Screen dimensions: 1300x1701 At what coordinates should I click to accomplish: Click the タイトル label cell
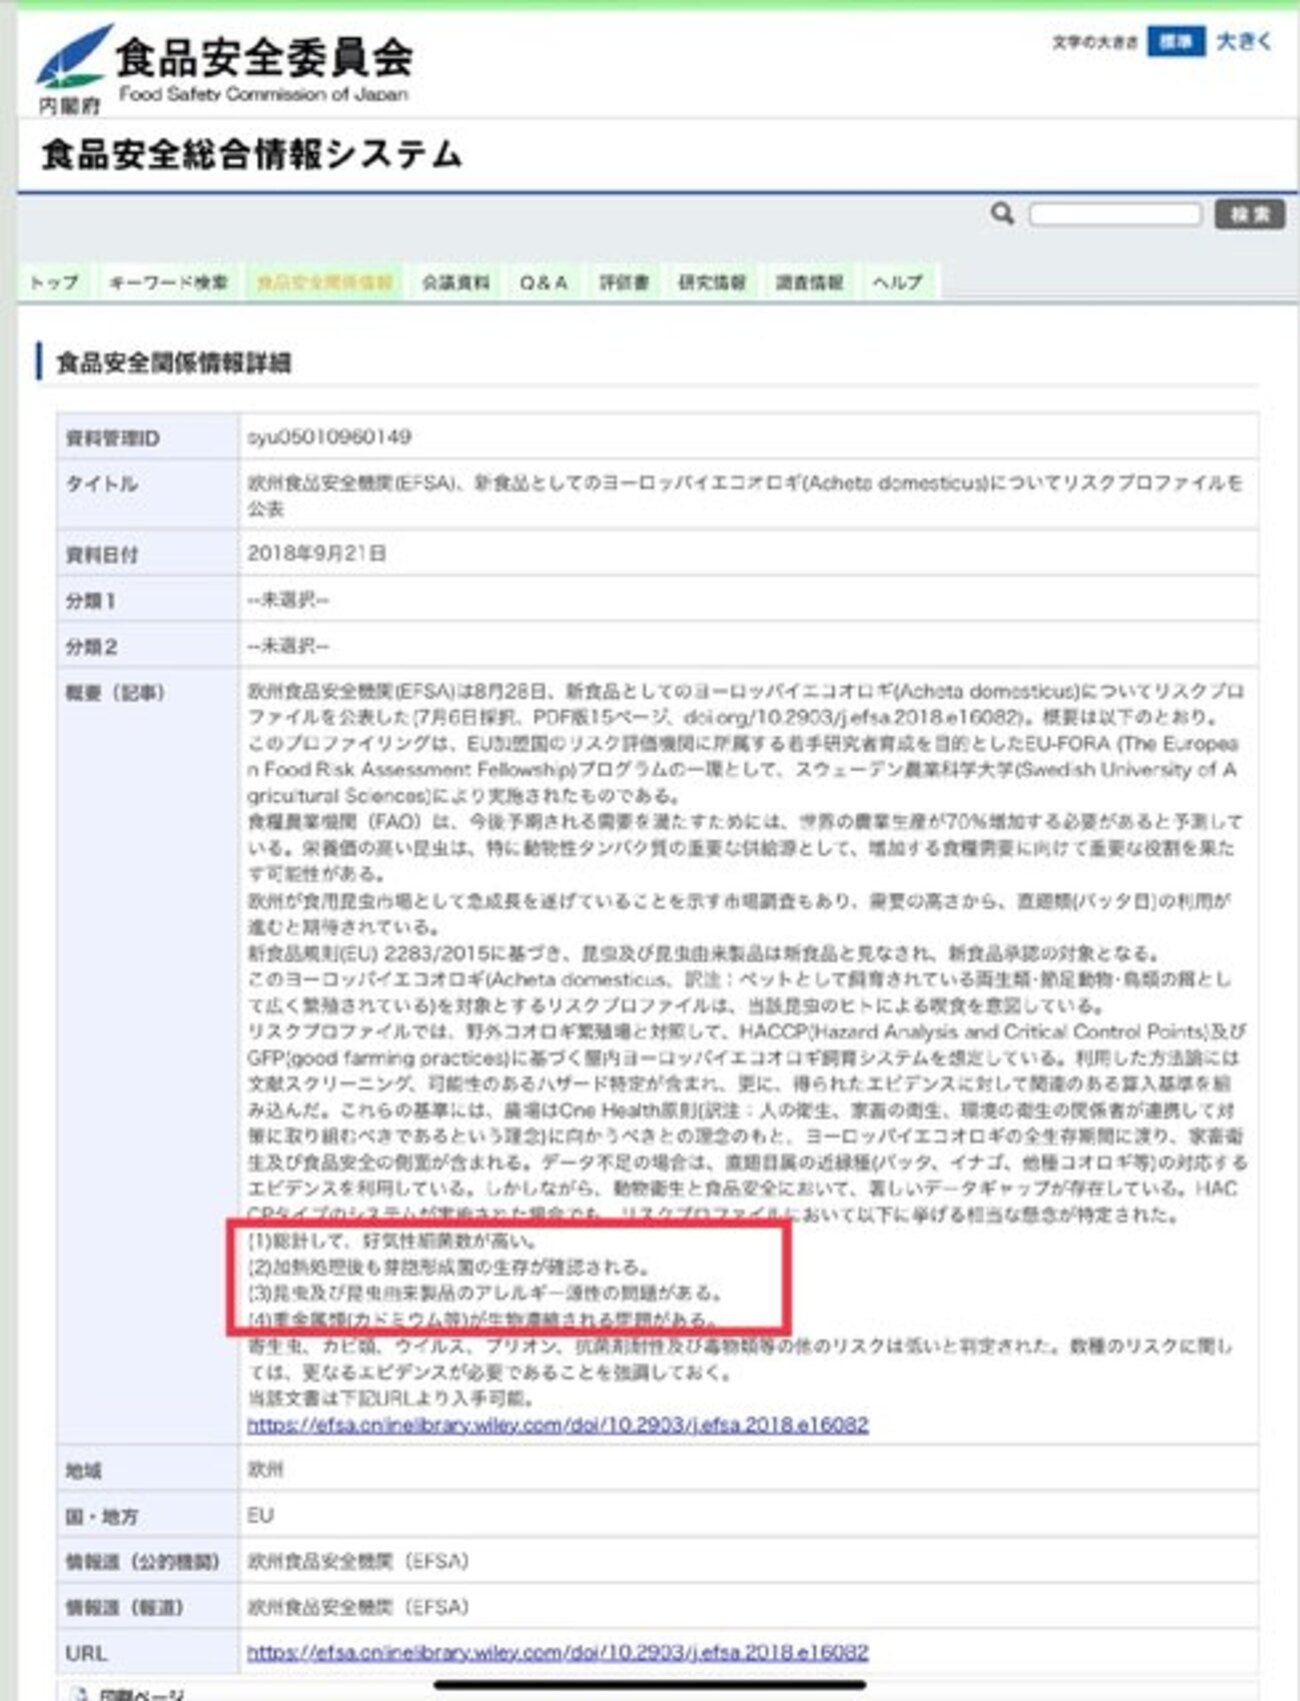click(x=148, y=495)
